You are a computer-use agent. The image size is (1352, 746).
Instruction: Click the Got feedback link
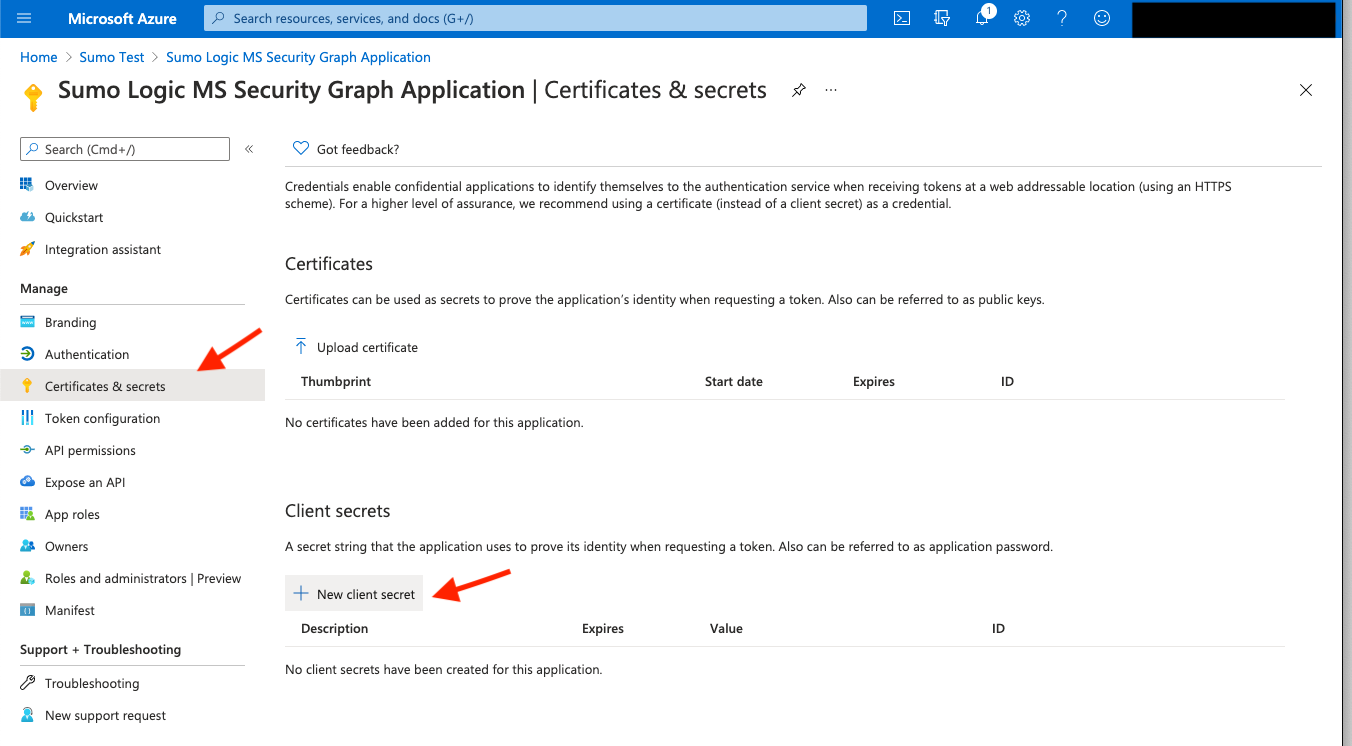tap(345, 148)
